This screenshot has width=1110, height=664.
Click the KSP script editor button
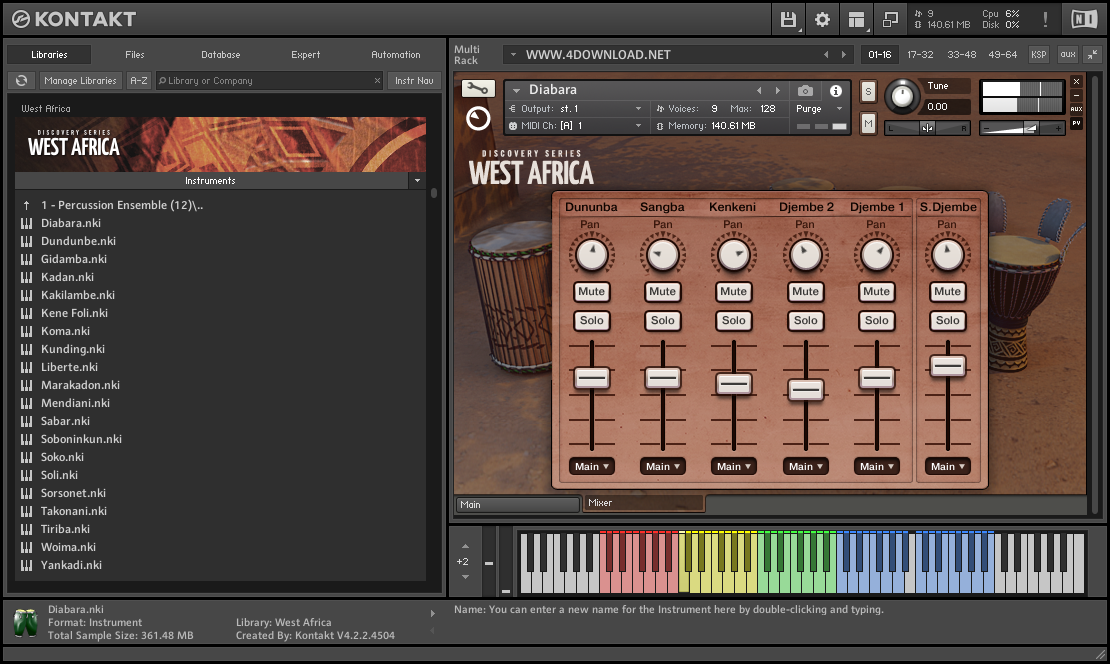[1039, 55]
